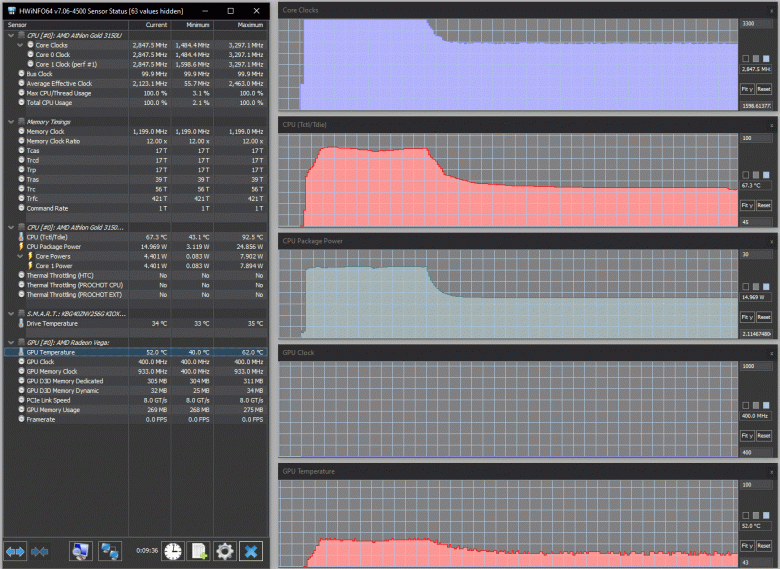The height and width of the screenshot is (569, 780).
Task: Collapse the Core Powers sub-tree
Action: pyautogui.click(x=20, y=256)
